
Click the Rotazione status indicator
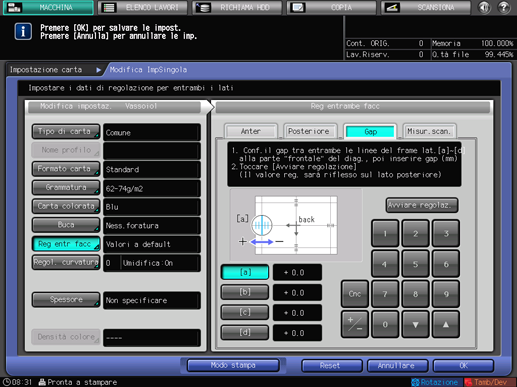(x=436, y=382)
